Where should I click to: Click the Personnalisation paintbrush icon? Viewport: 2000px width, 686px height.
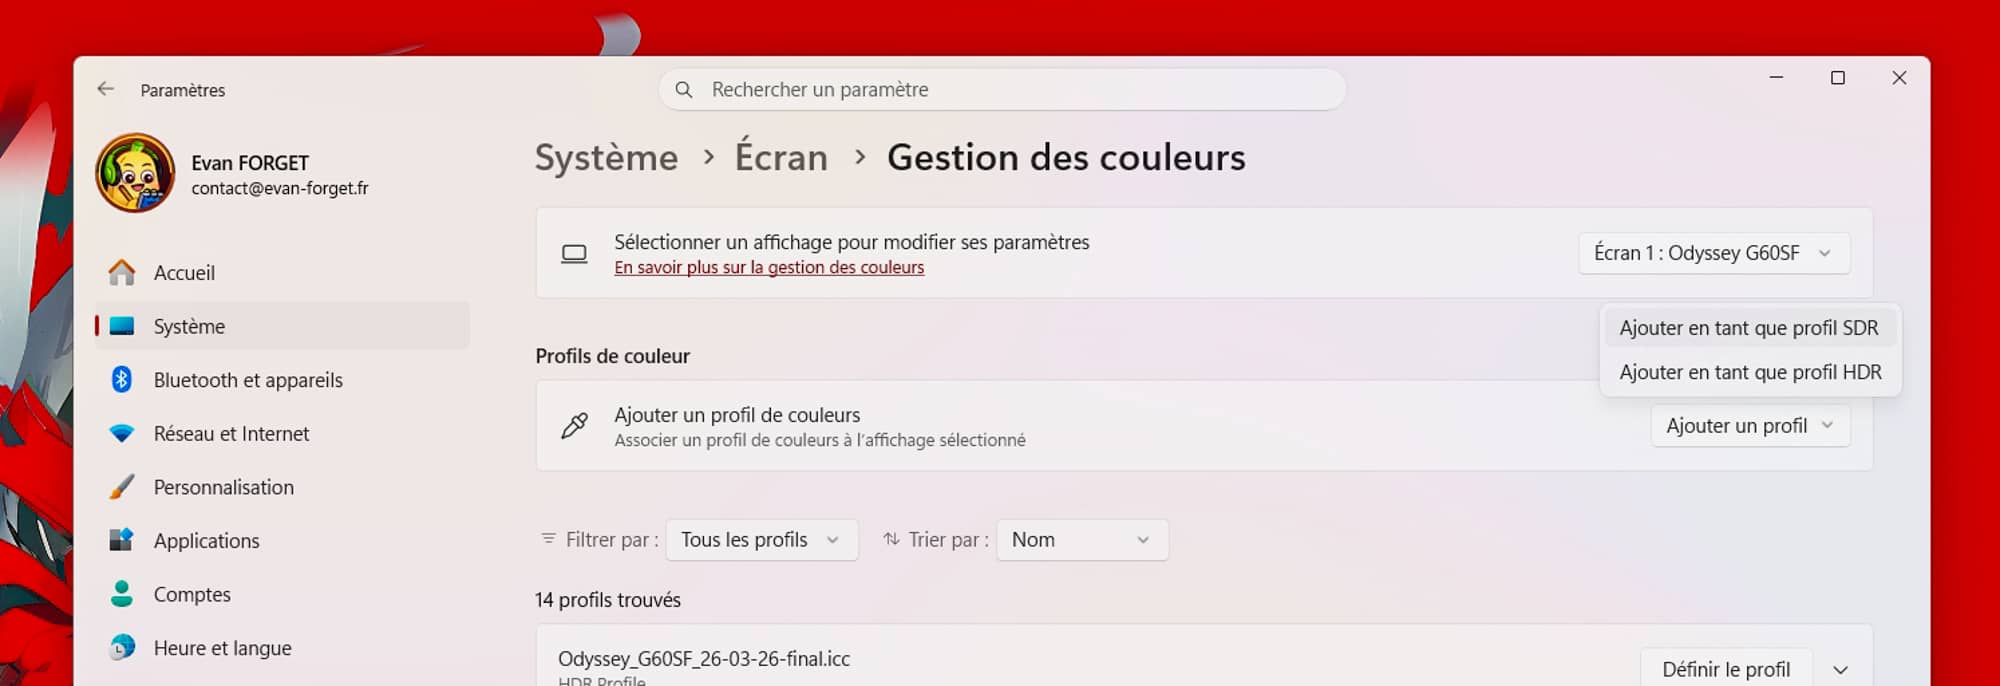[122, 487]
